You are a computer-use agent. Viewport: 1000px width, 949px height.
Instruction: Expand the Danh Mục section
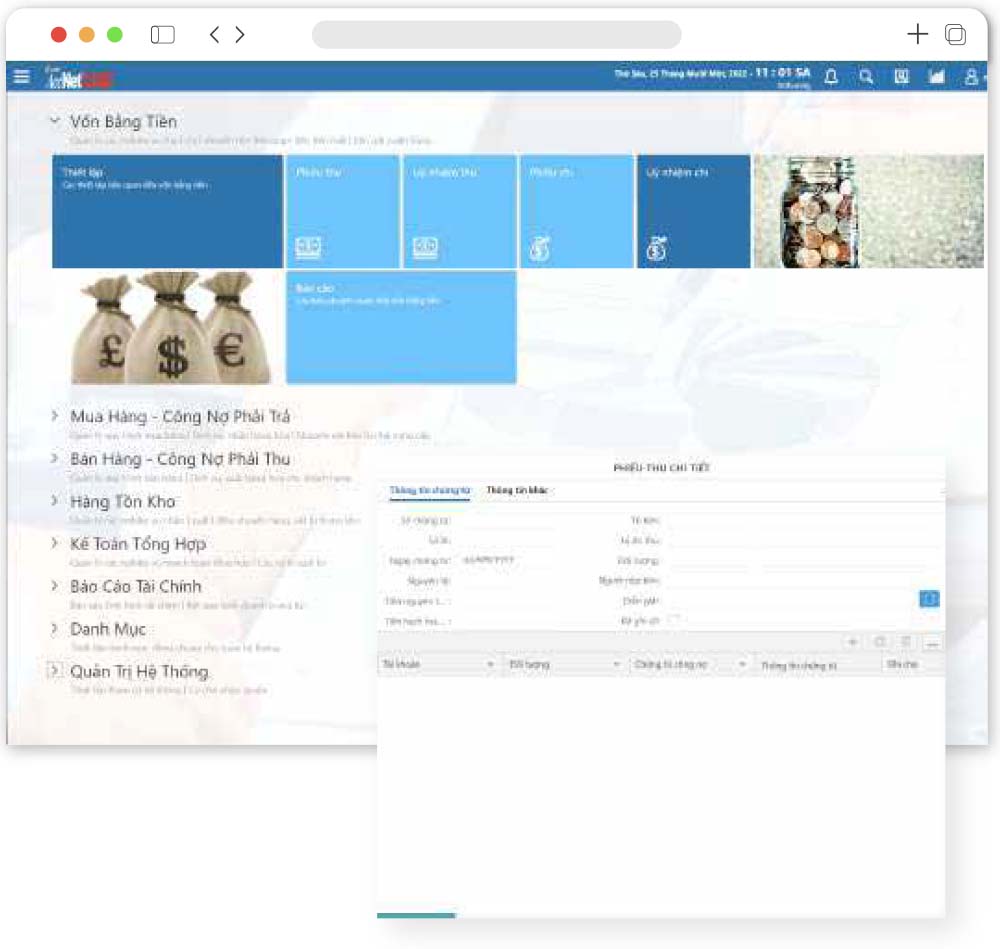pyautogui.click(x=55, y=628)
